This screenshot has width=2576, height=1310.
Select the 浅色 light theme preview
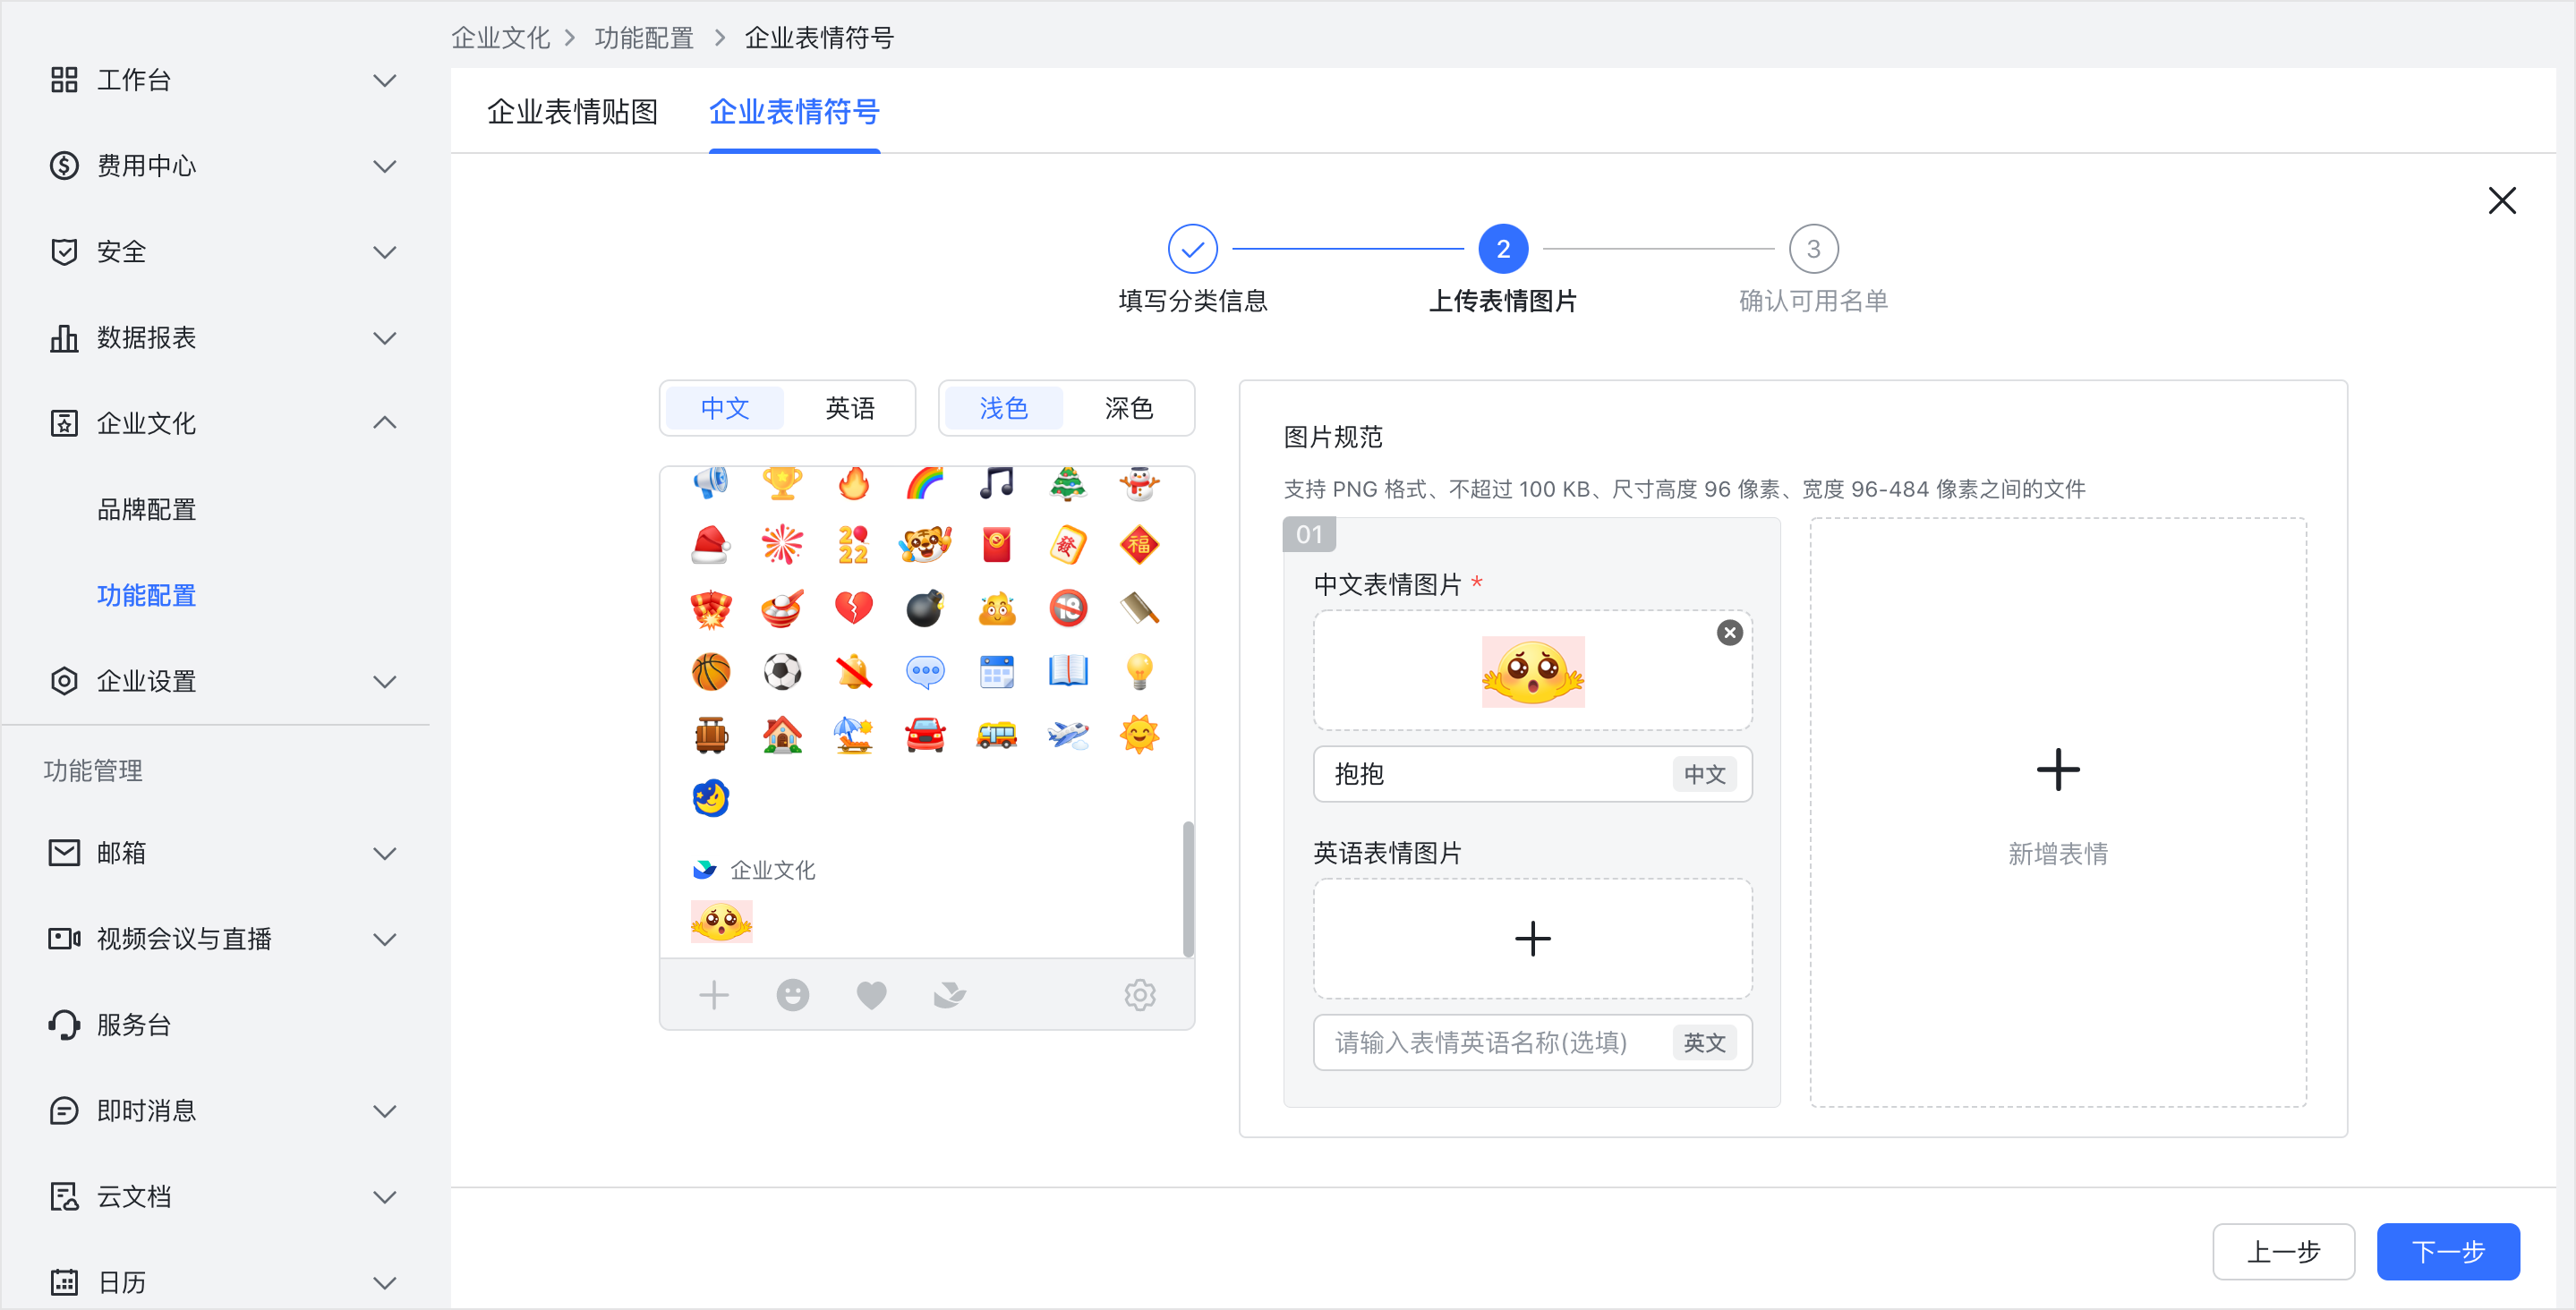pos(1003,408)
